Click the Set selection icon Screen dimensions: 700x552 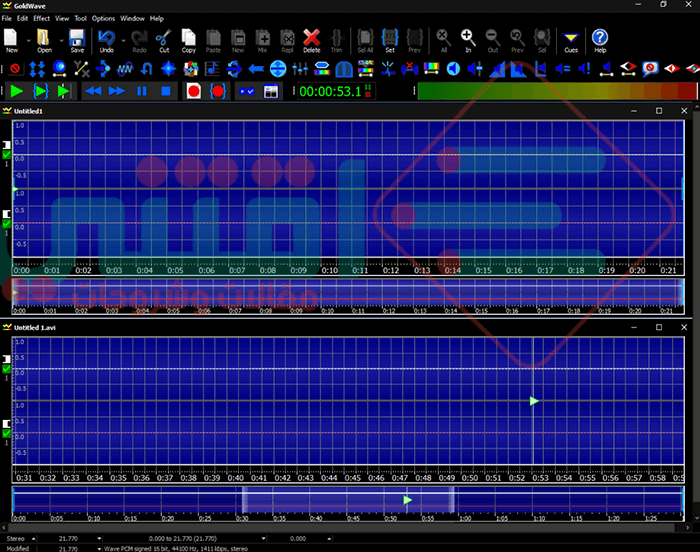click(390, 41)
